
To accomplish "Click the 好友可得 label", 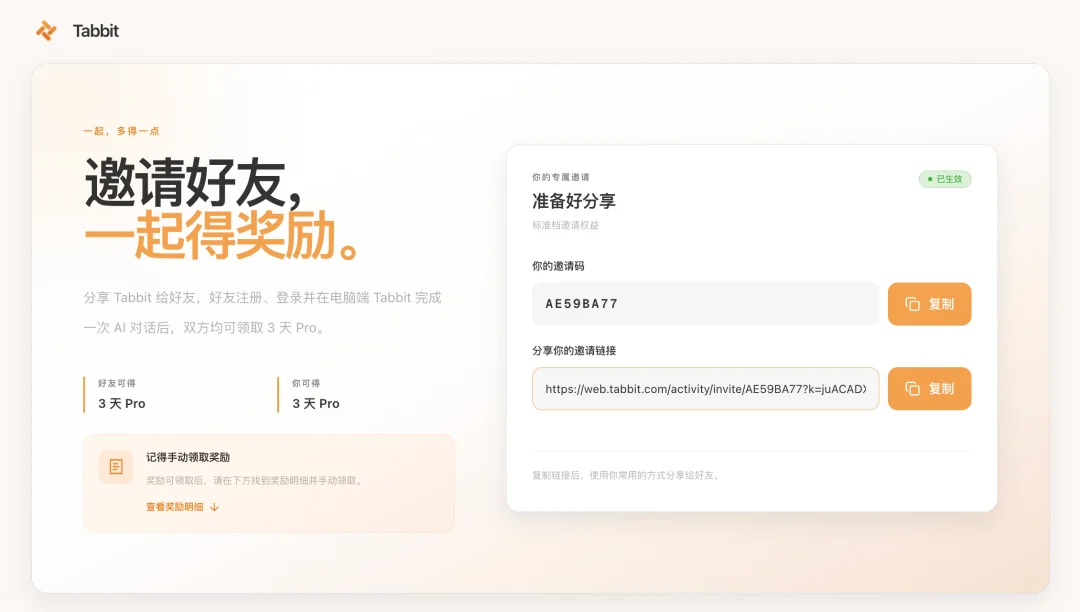I will point(116,383).
